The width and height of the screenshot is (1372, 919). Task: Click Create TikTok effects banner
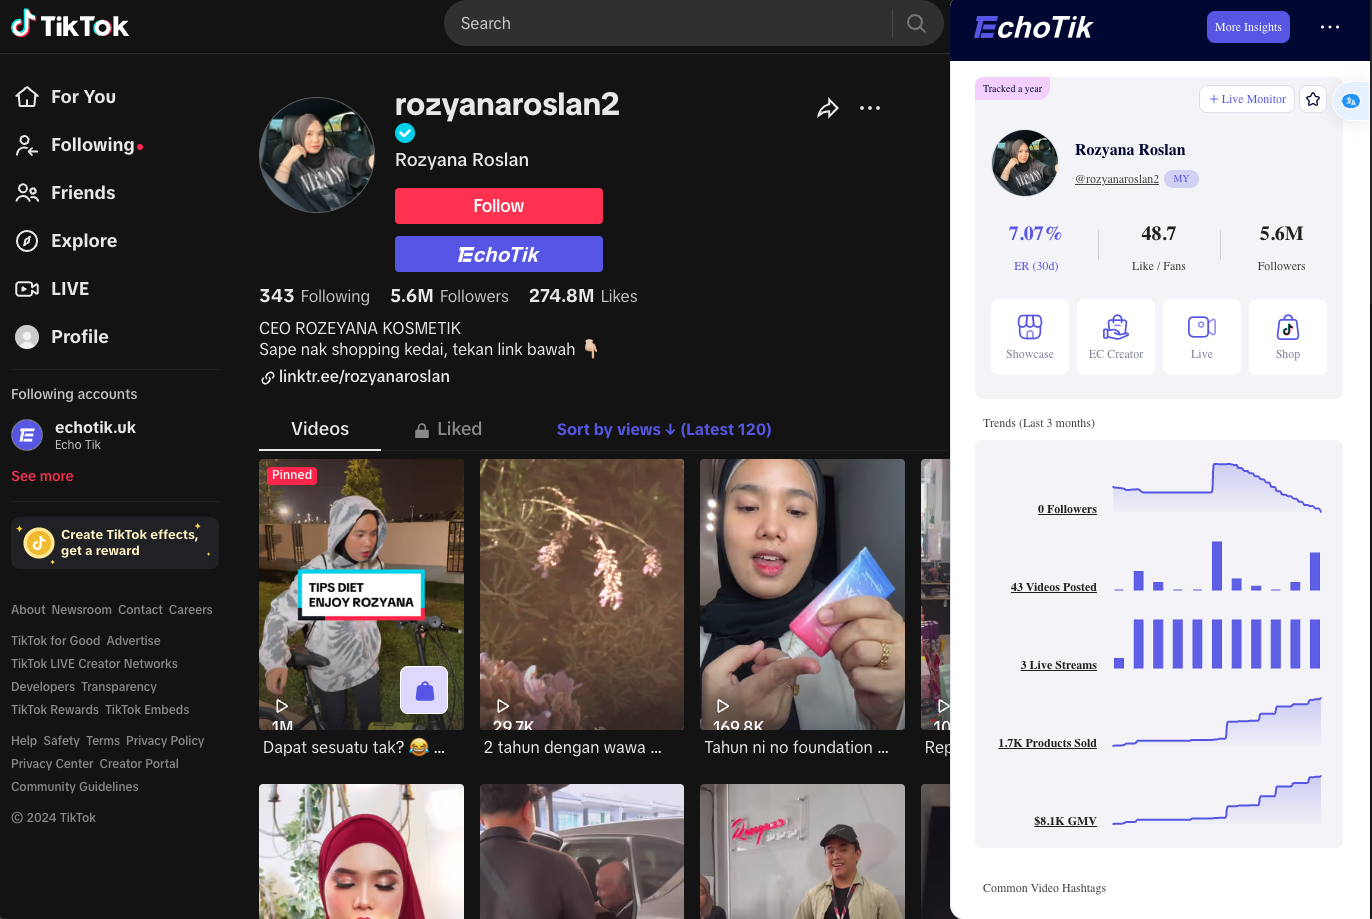(x=115, y=543)
